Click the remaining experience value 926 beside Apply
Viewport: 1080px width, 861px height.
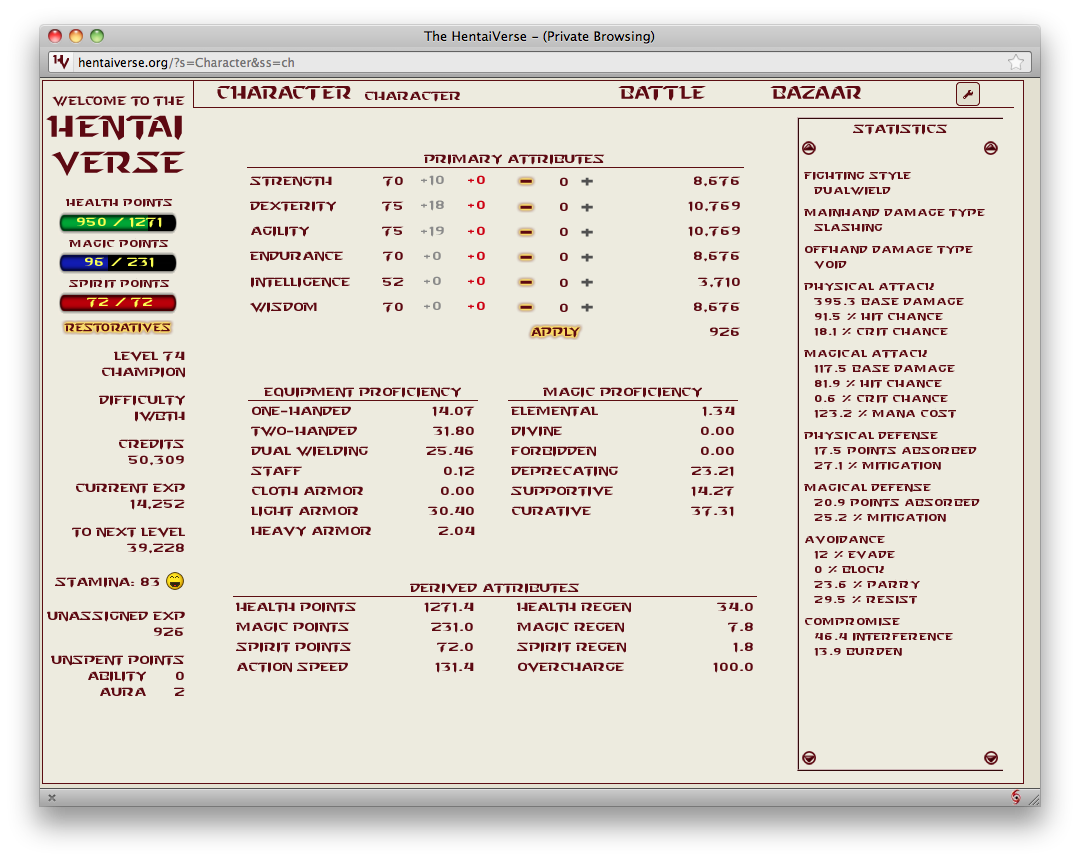tap(725, 332)
